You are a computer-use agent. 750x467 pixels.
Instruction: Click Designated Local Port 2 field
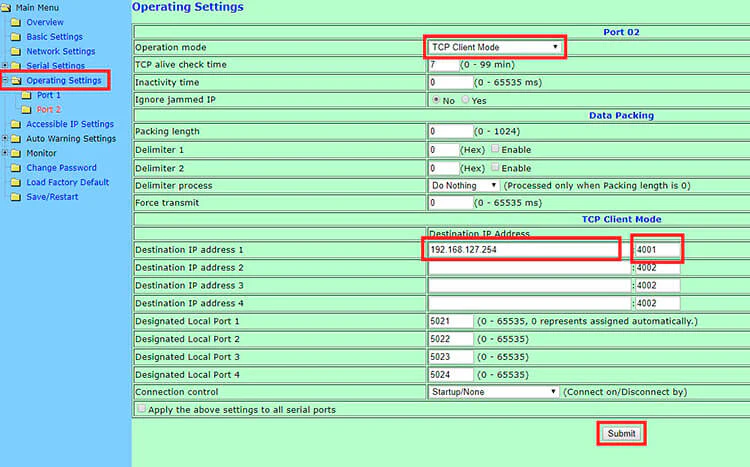point(451,339)
